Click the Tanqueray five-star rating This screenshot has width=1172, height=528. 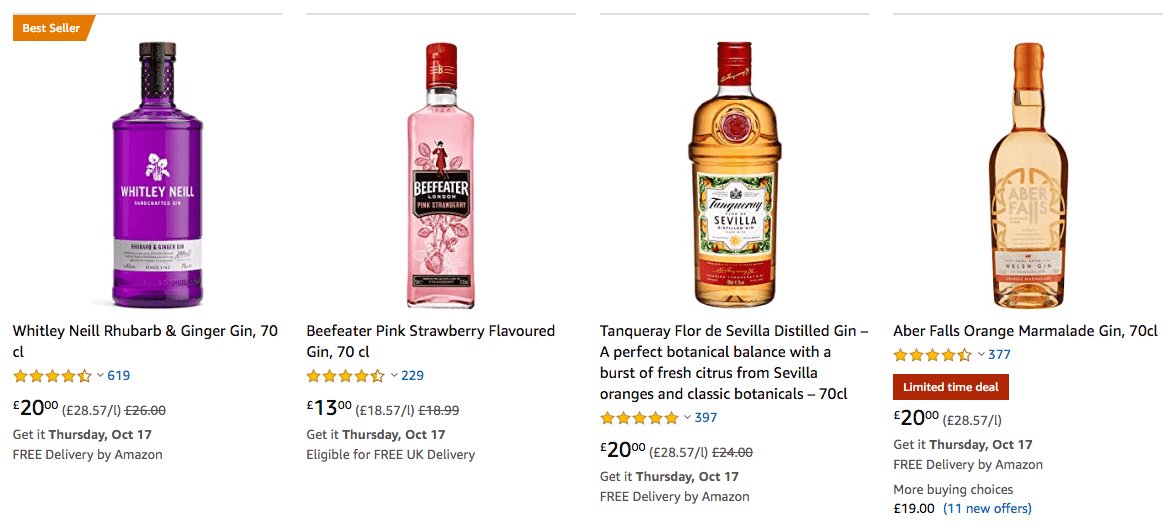coord(639,418)
